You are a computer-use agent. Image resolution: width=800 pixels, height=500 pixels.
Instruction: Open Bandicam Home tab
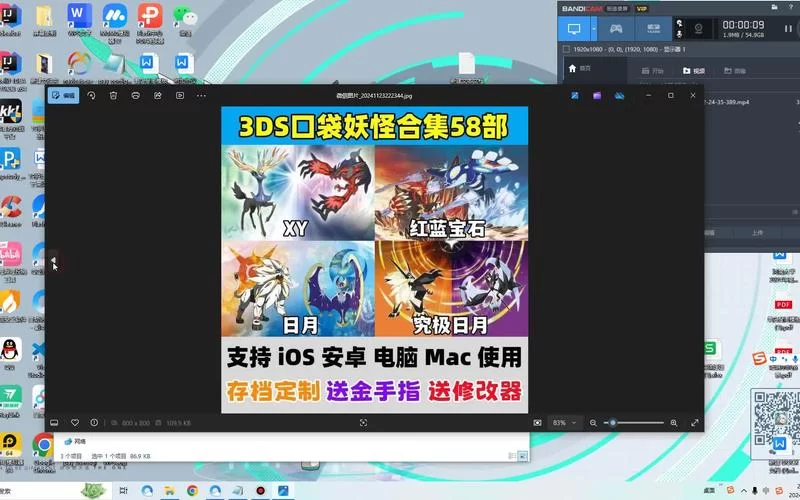tap(580, 68)
